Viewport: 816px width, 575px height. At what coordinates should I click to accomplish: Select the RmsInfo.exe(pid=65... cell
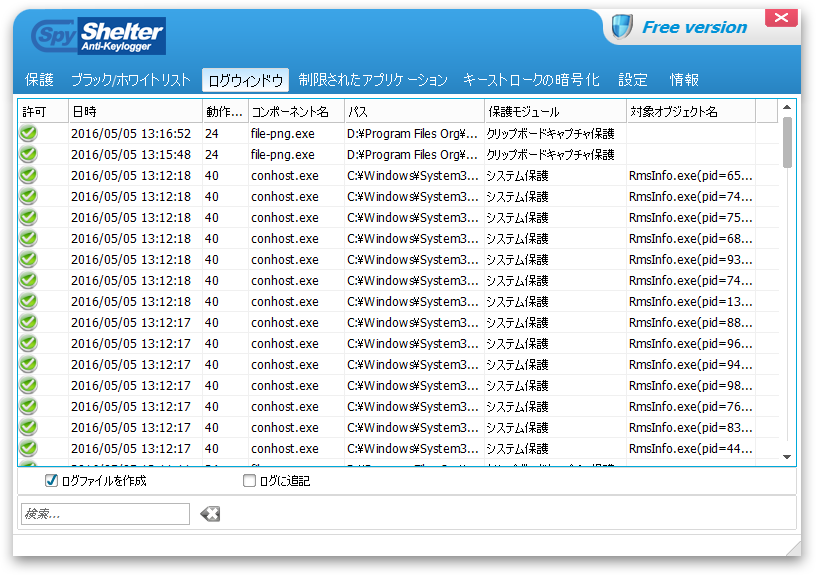point(691,176)
